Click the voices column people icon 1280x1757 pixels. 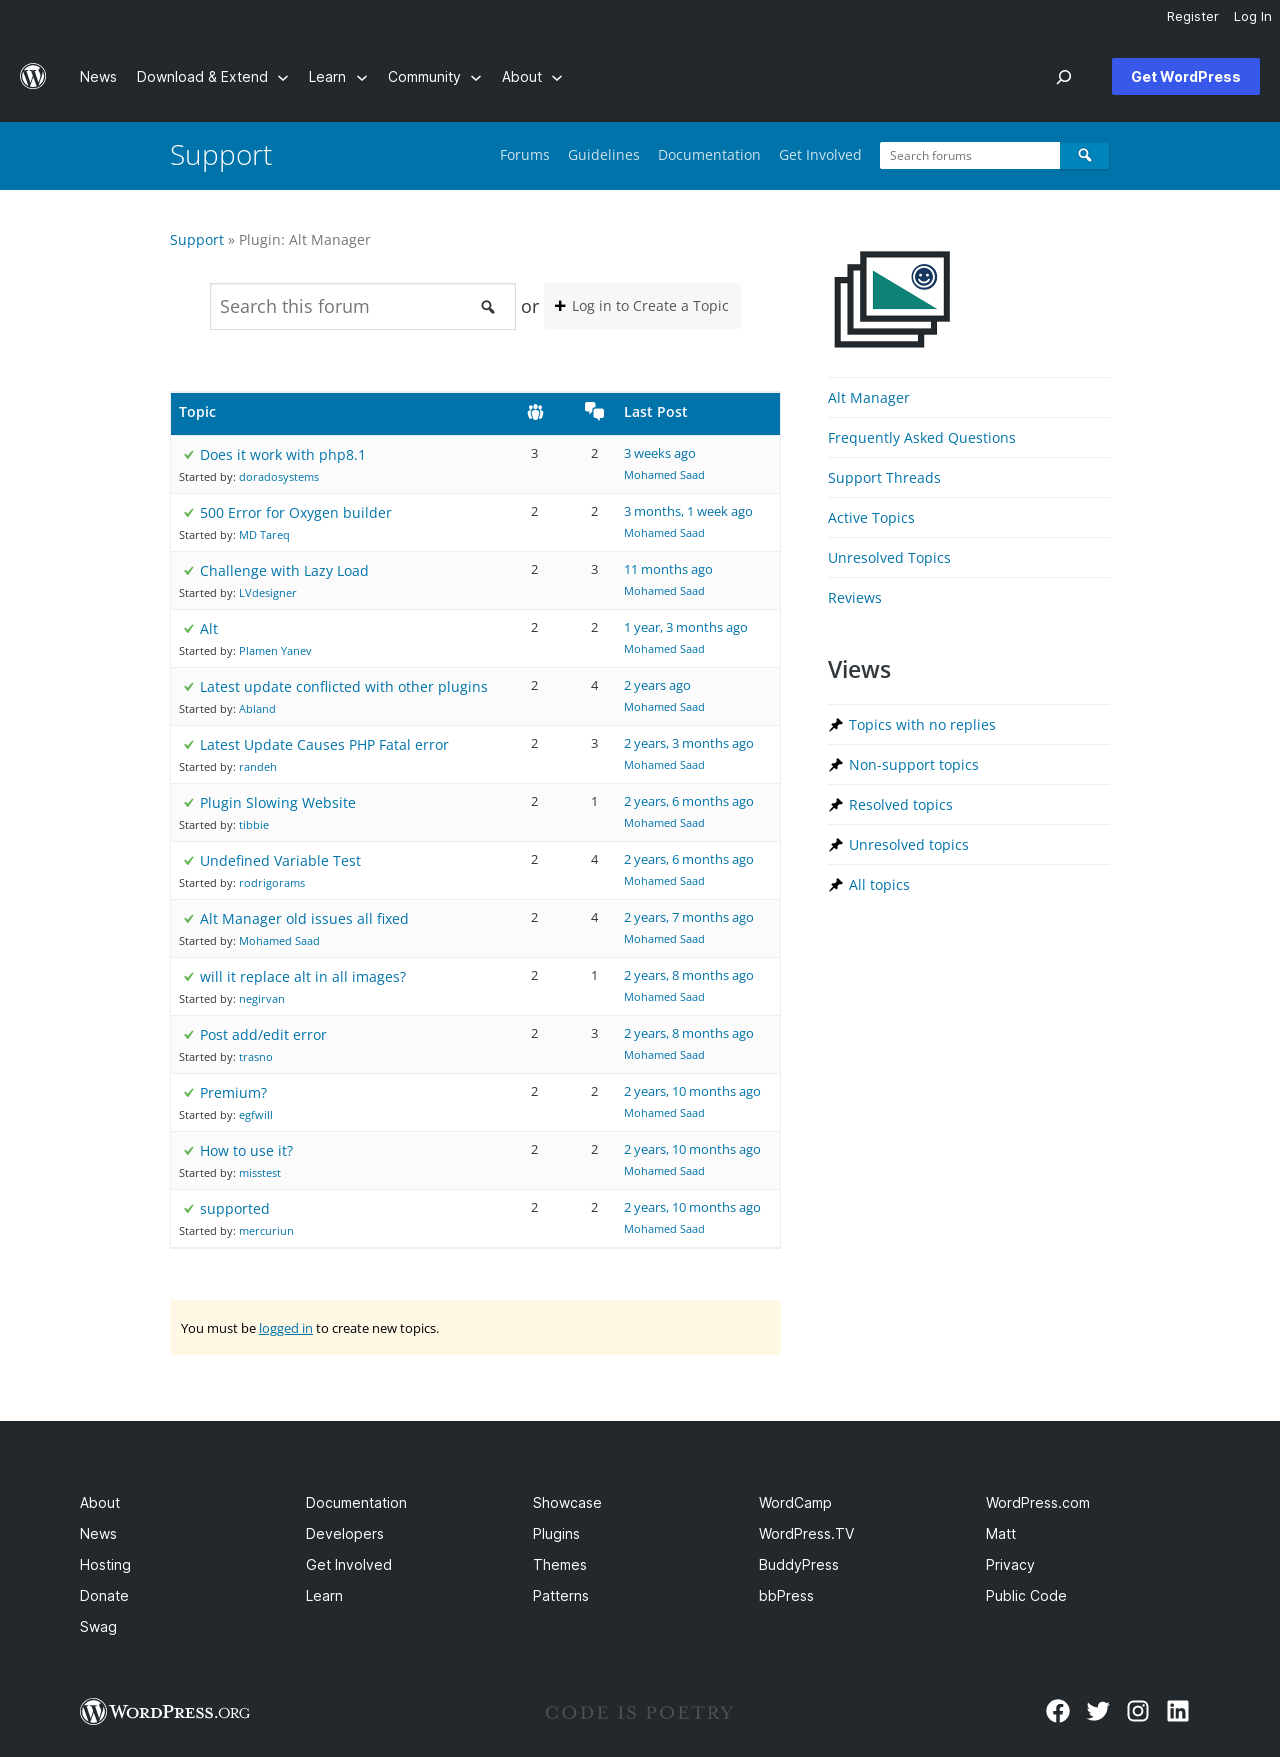[535, 412]
